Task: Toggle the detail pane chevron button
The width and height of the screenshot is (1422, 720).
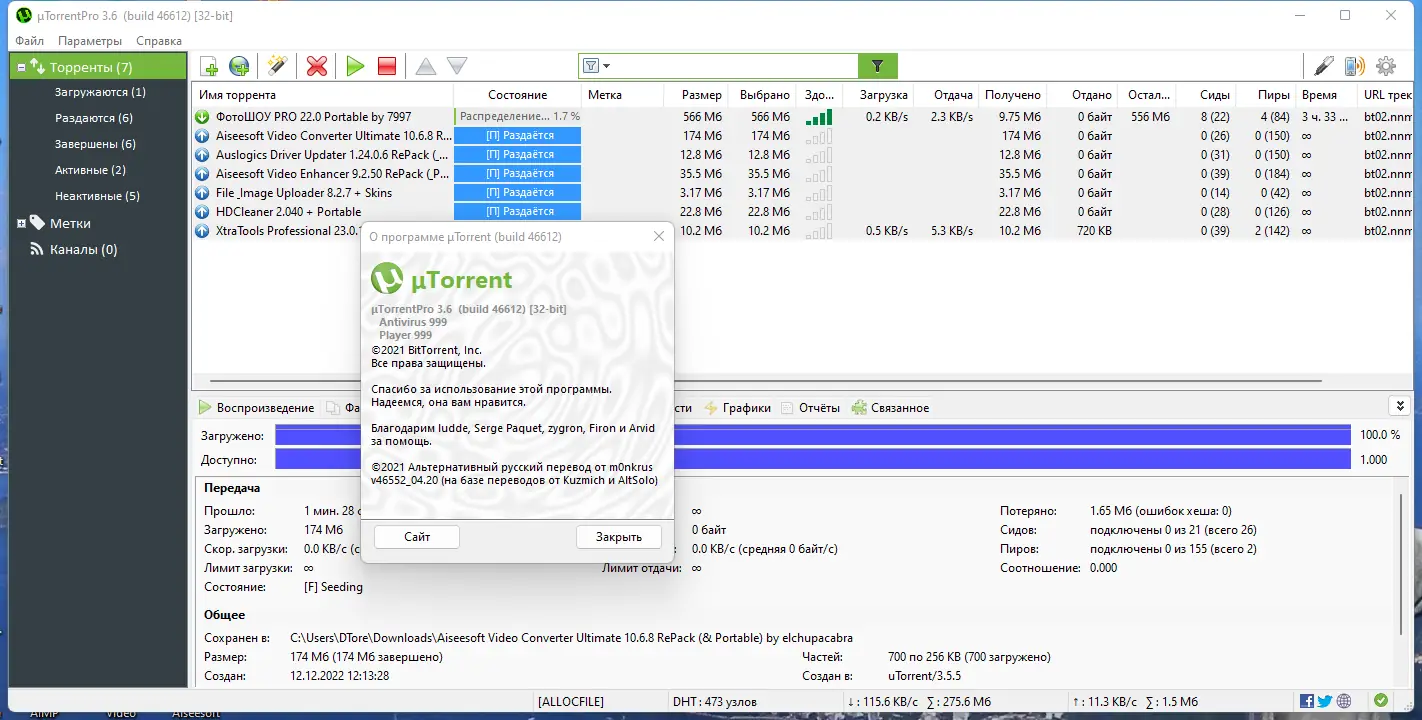Action: [x=1400, y=406]
